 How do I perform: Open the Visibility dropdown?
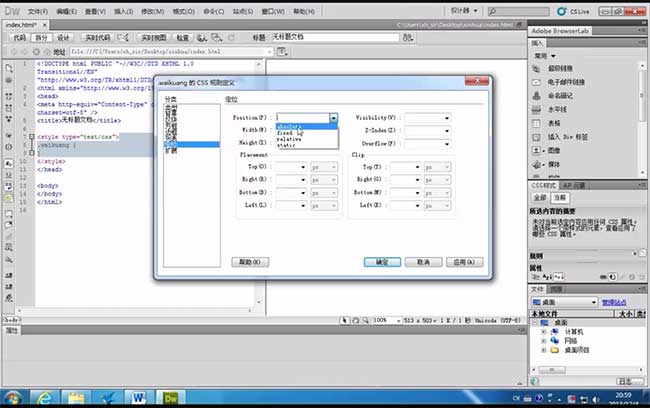pyautogui.click(x=447, y=117)
